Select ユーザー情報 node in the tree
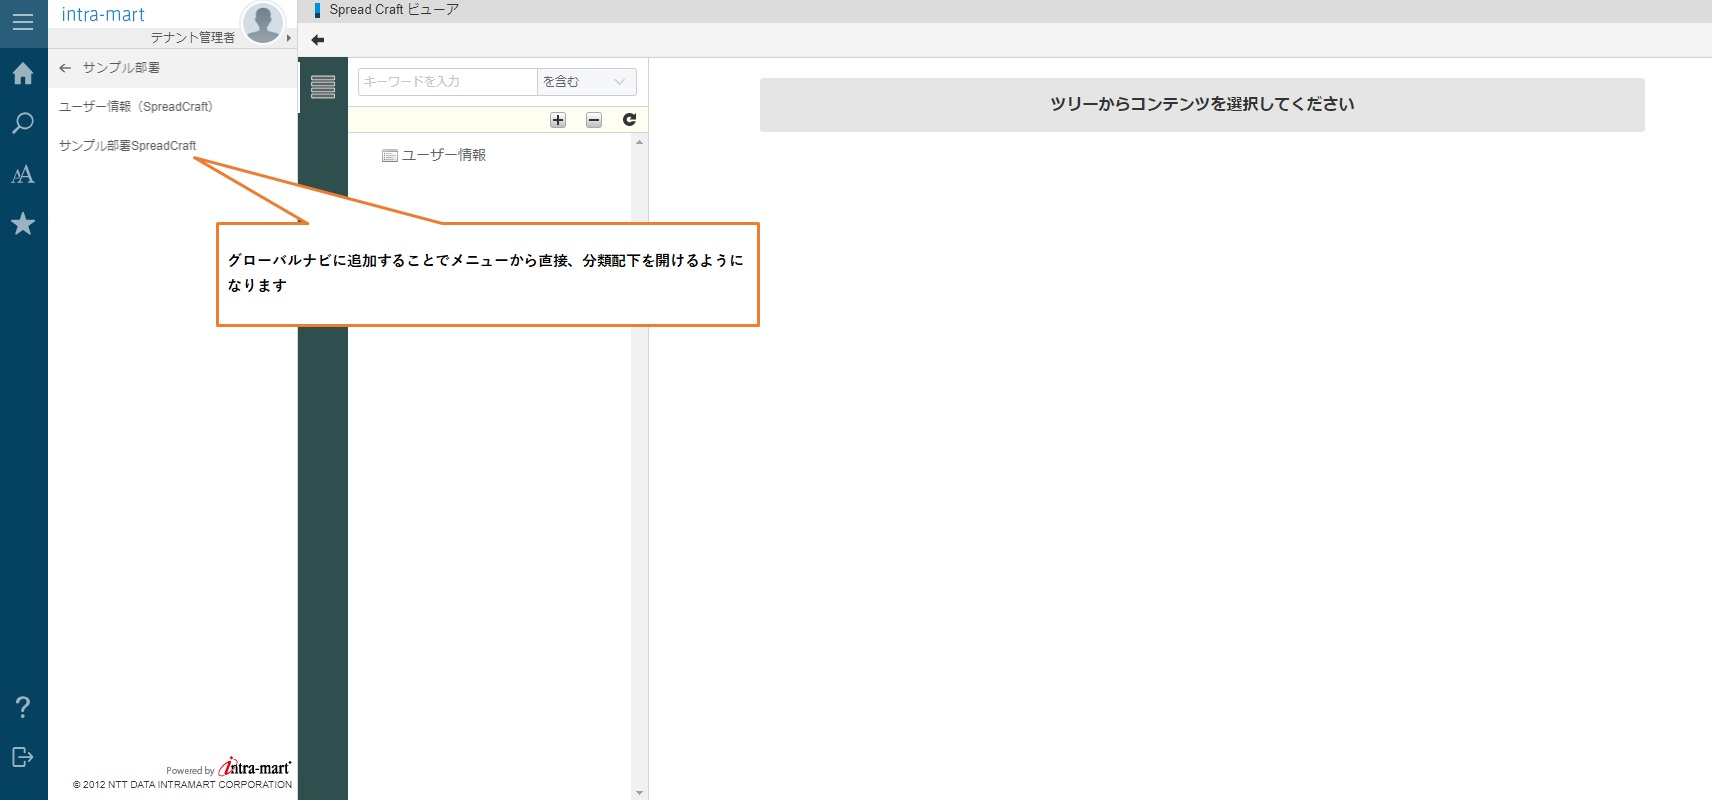Image resolution: width=1712 pixels, height=800 pixels. click(443, 155)
